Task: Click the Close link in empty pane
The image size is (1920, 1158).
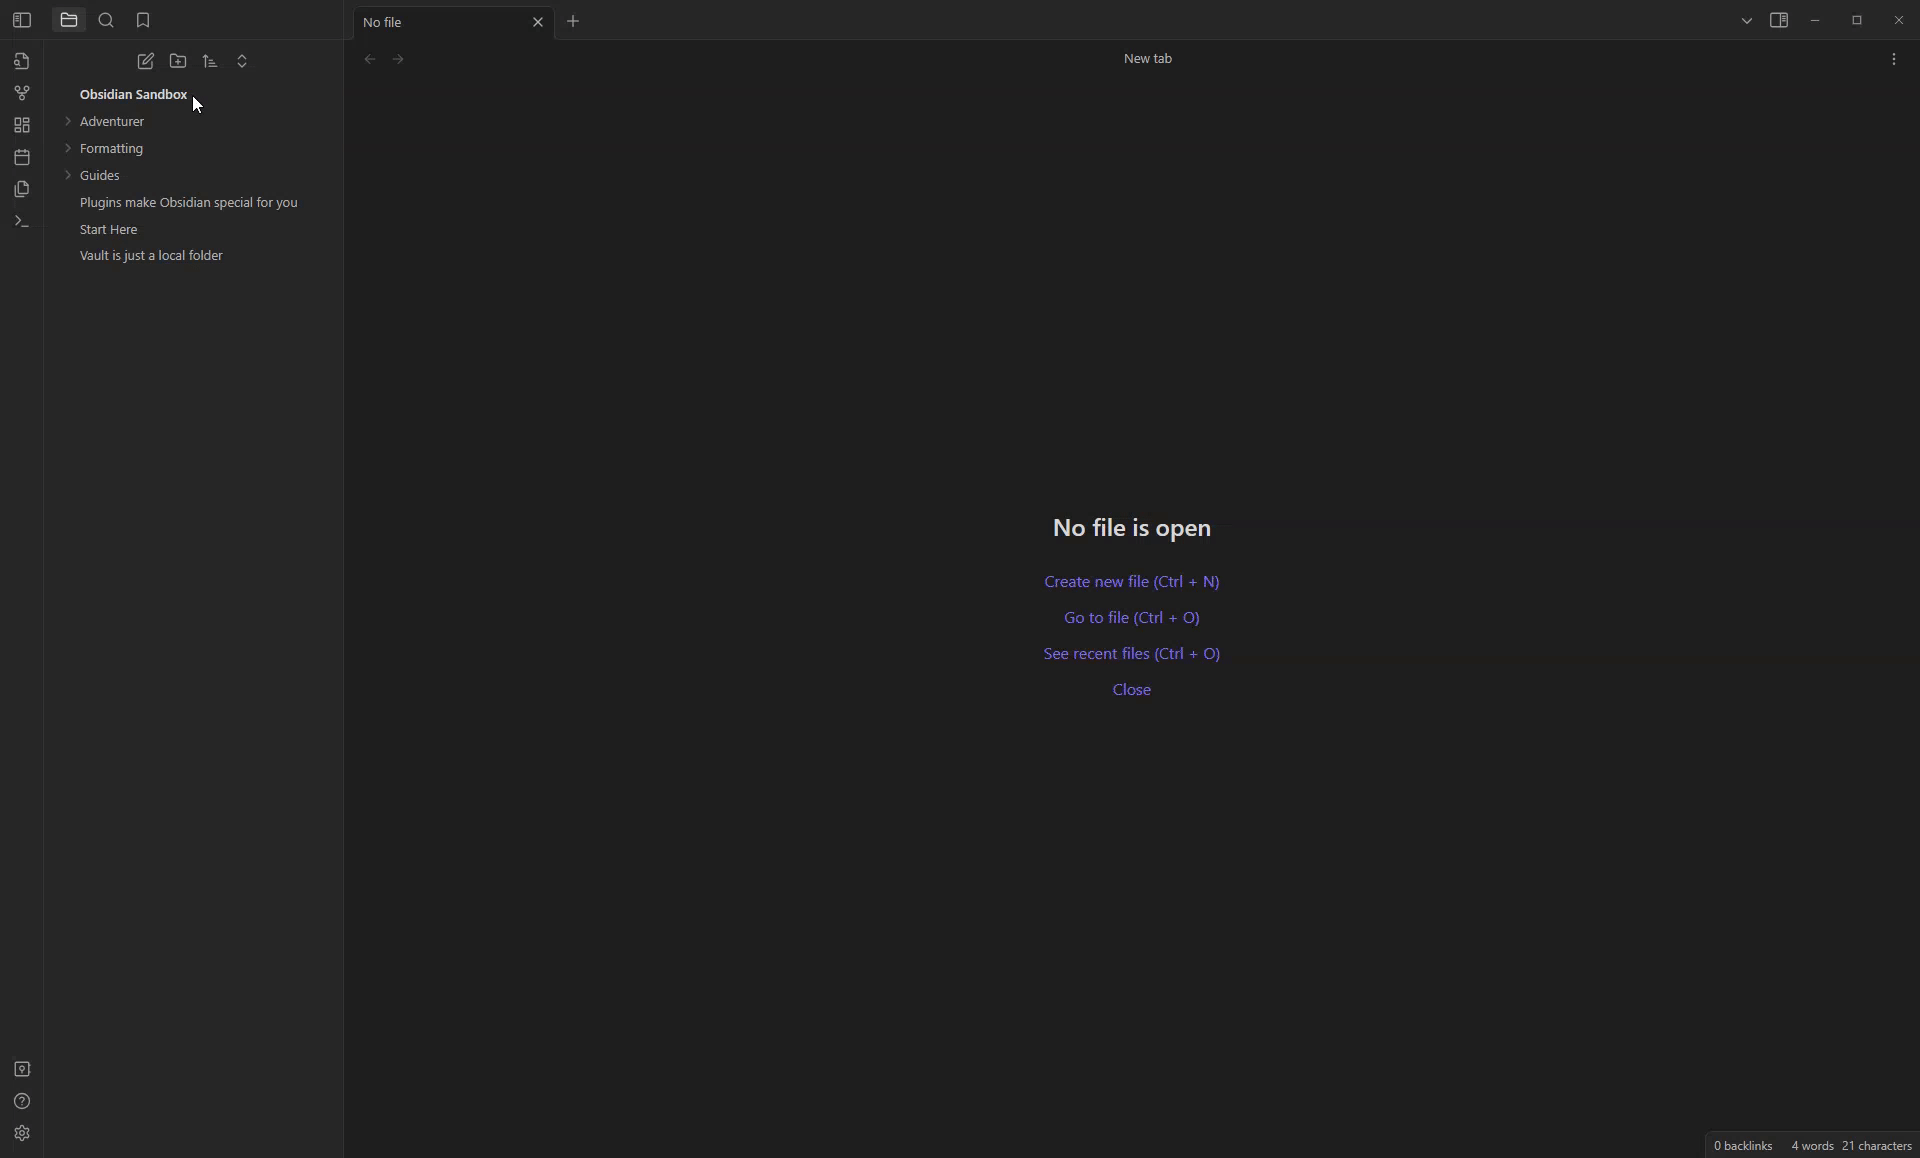Action: (1132, 690)
